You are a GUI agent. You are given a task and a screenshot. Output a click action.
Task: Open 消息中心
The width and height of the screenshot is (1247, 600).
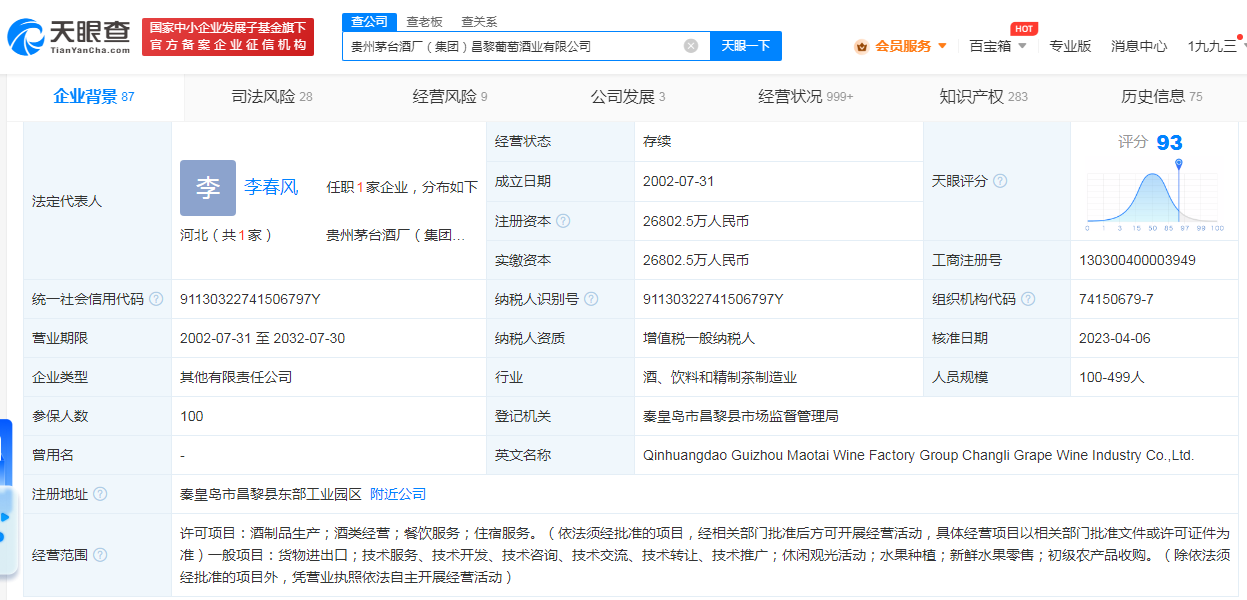[x=1139, y=45]
